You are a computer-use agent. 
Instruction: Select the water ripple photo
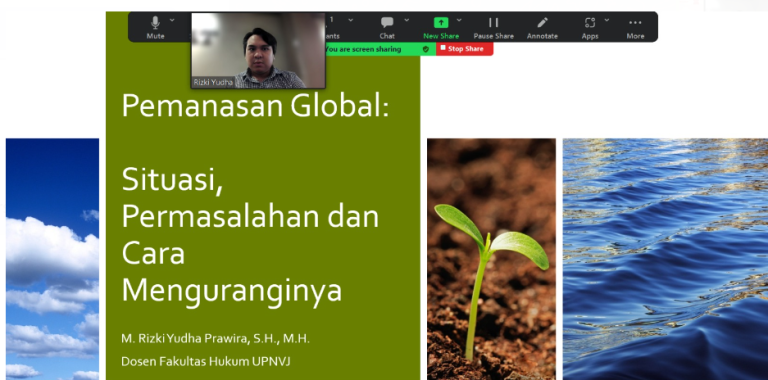tap(665, 259)
